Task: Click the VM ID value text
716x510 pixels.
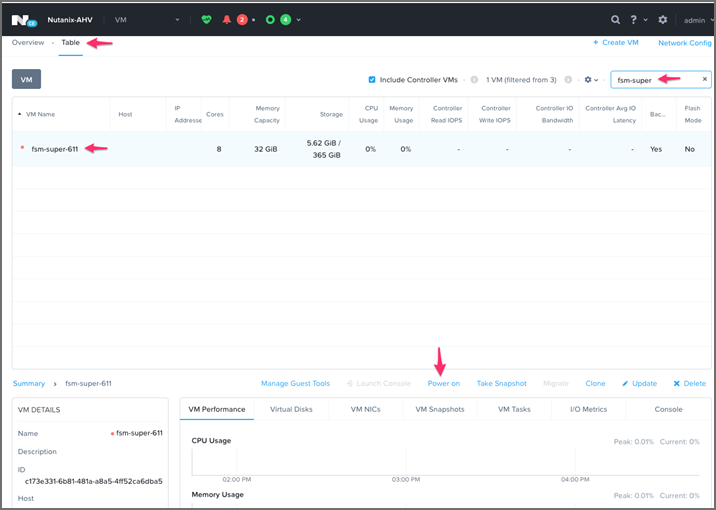Action: click(94, 481)
